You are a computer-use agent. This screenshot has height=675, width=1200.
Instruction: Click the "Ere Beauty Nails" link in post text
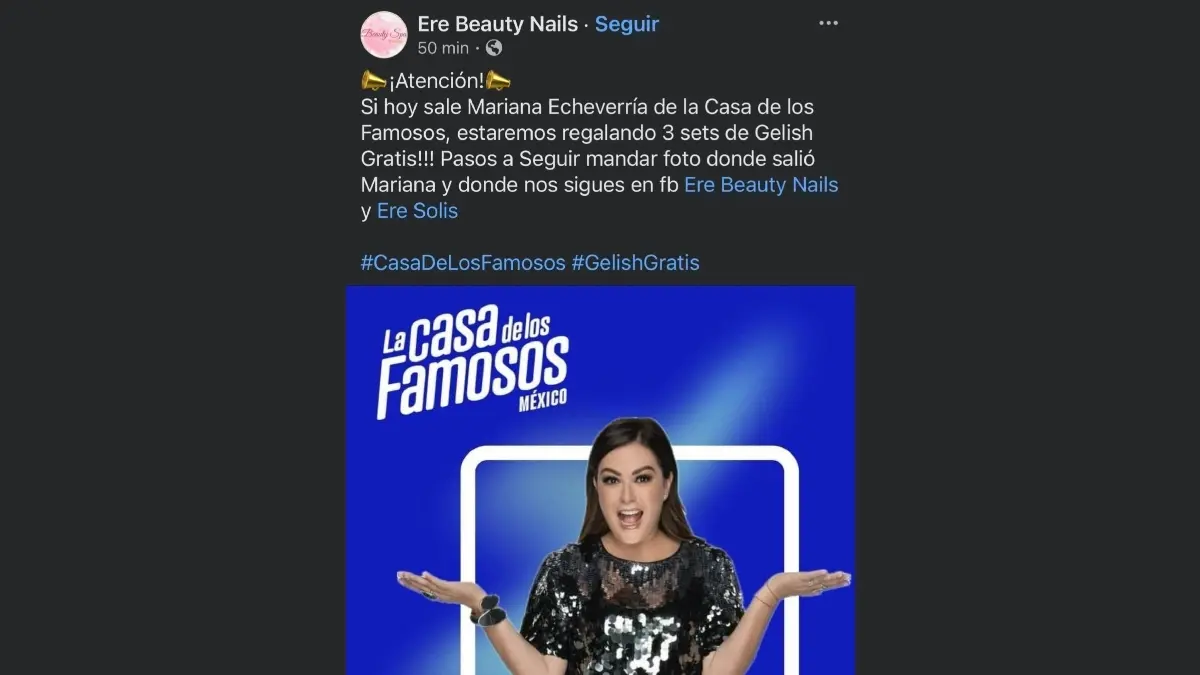click(761, 184)
